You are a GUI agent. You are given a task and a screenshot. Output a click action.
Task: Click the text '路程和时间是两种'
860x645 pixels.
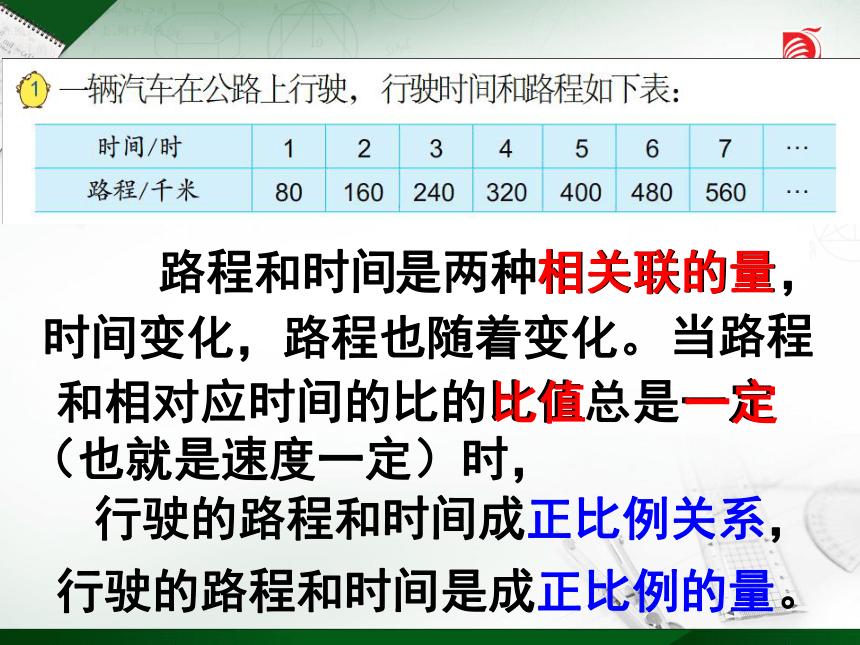coord(349,271)
